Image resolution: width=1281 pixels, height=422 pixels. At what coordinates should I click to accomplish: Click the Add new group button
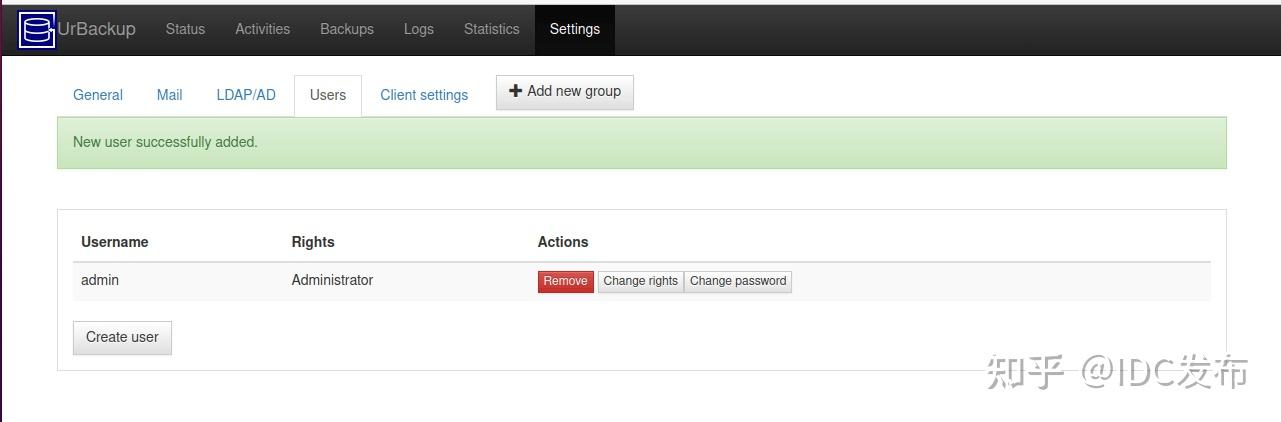click(565, 91)
